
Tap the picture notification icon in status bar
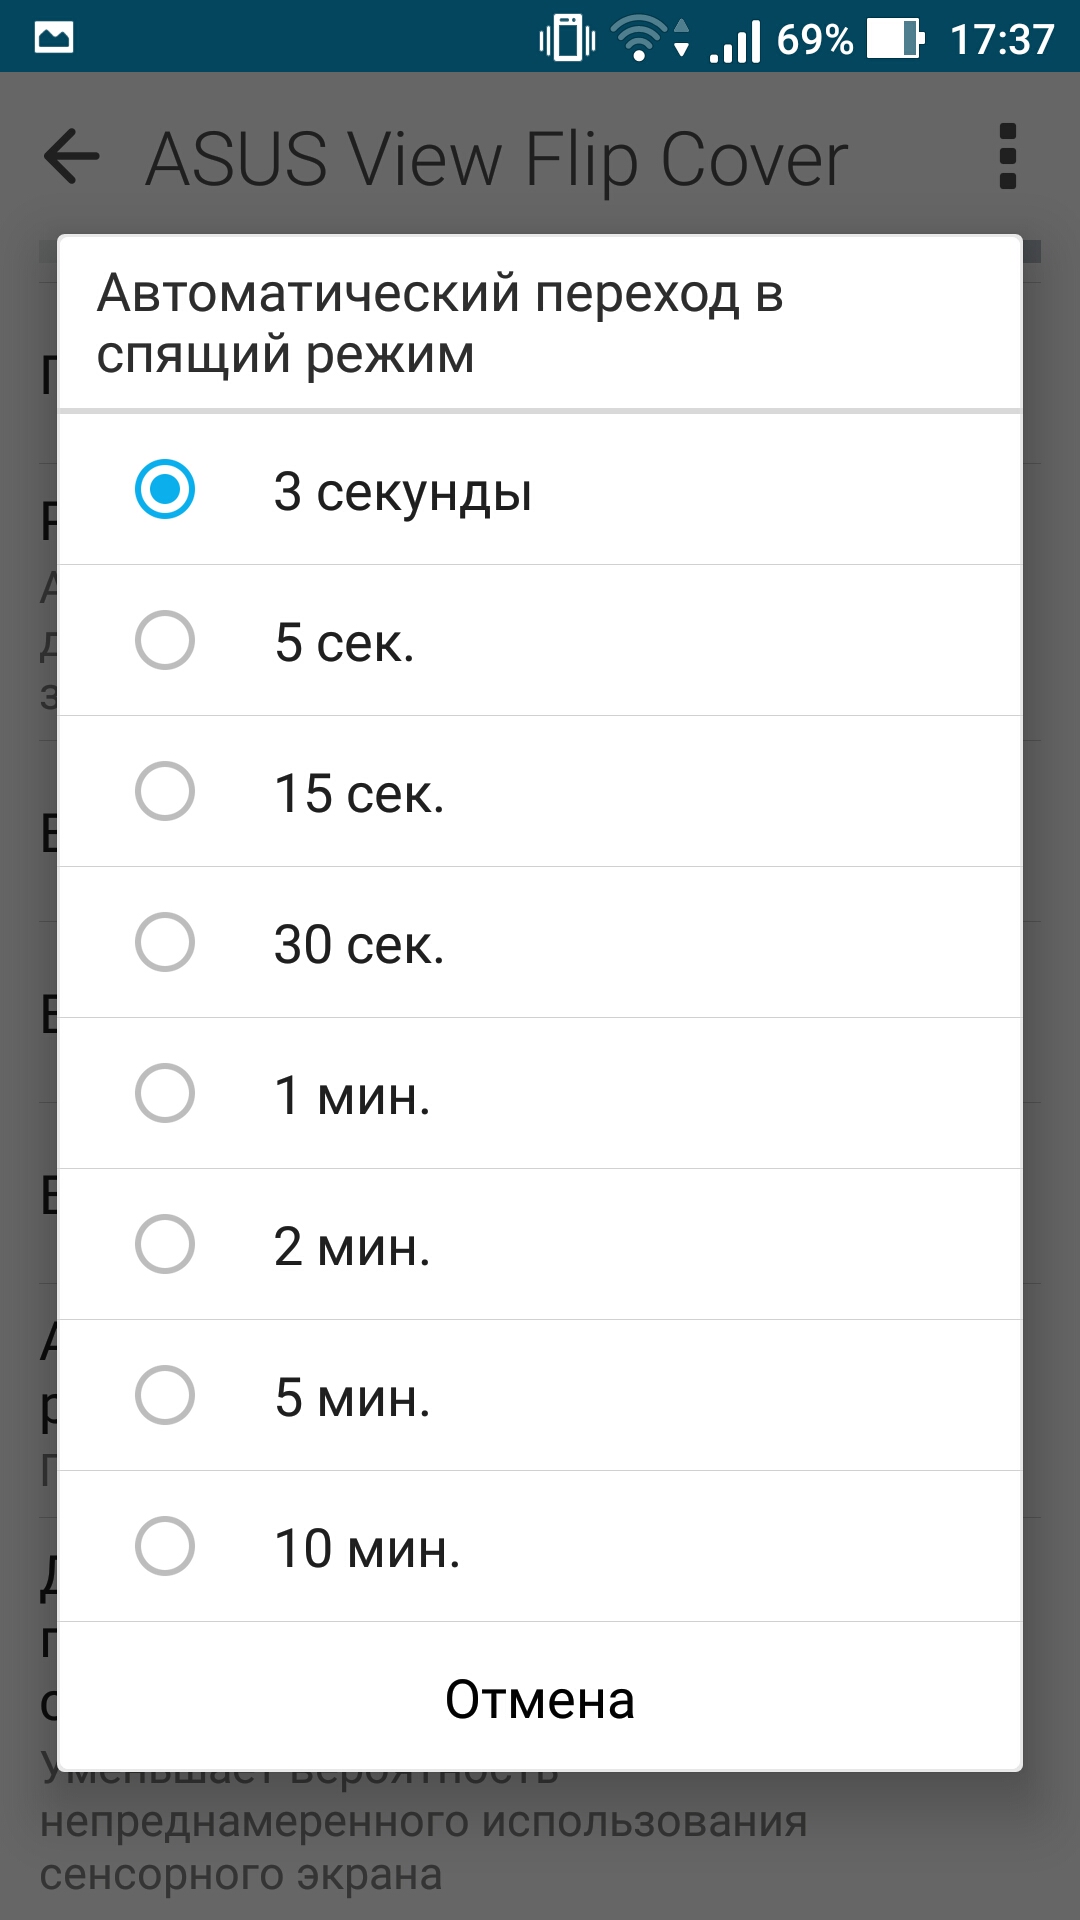54,38
